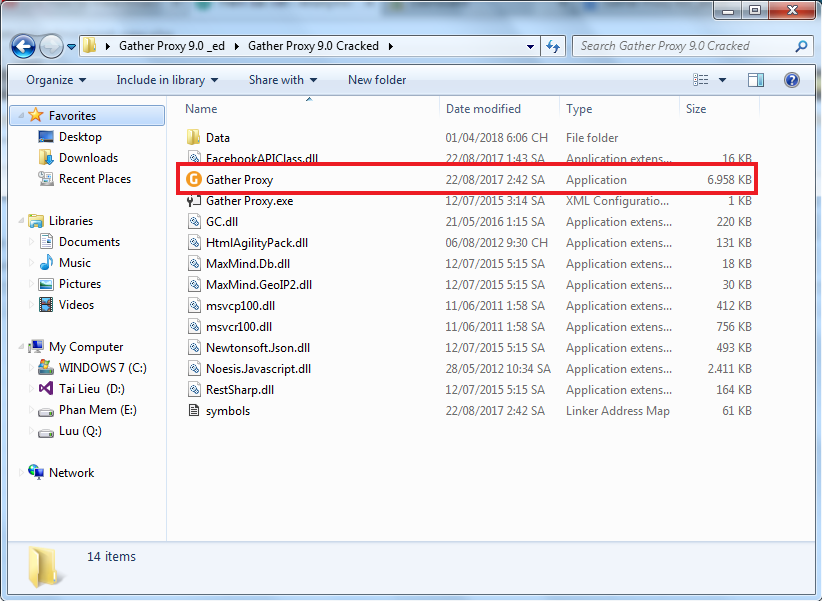The image size is (822, 601).
Task: Click the orange Gather Proxy application icon
Action: coord(193,179)
